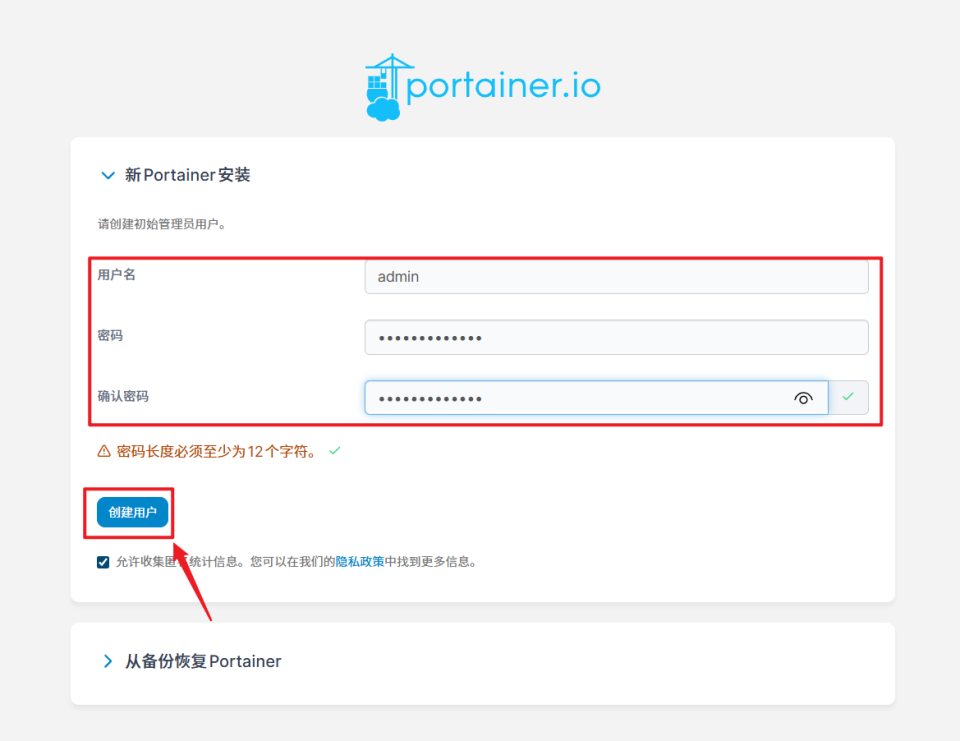Click the 密码 field label
960x741 pixels.
(110, 336)
